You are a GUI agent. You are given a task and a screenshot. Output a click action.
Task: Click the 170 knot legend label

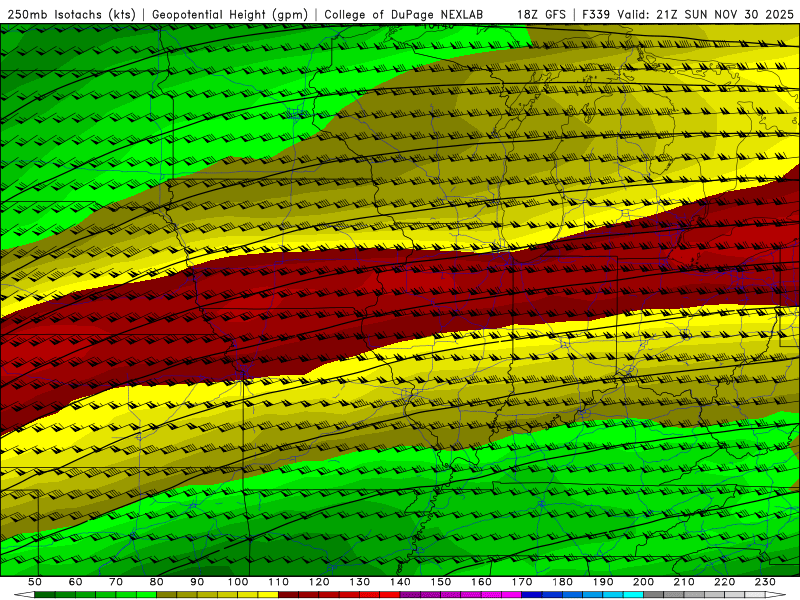click(522, 582)
